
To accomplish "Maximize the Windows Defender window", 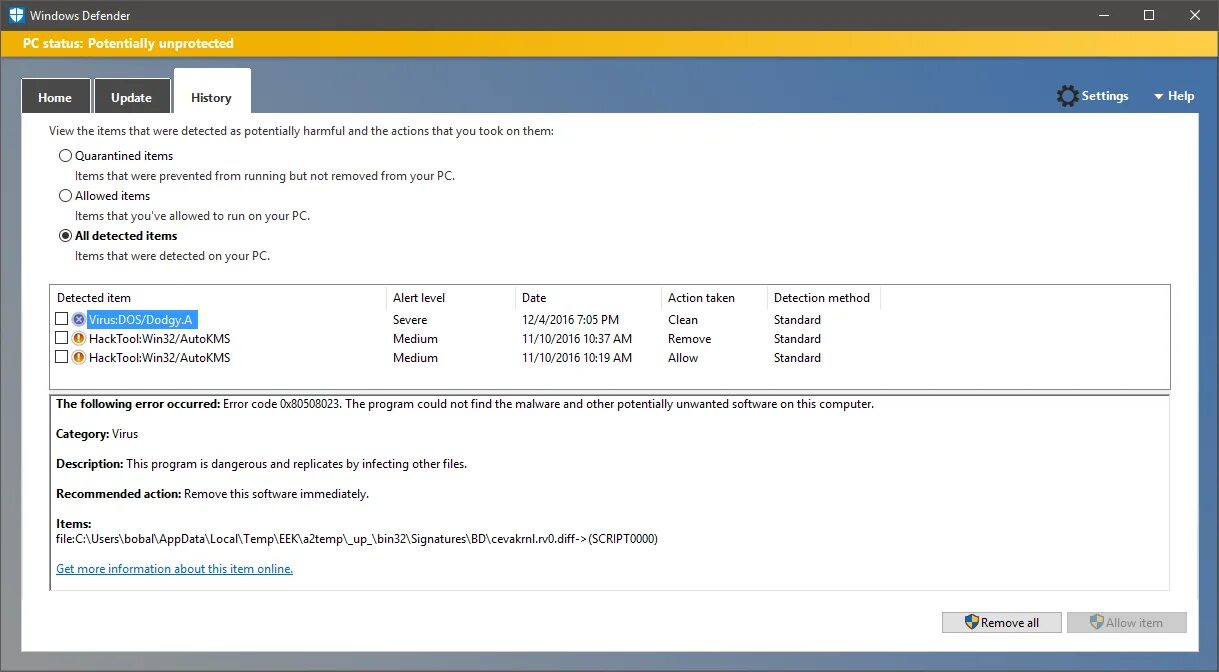I will click(x=1150, y=15).
